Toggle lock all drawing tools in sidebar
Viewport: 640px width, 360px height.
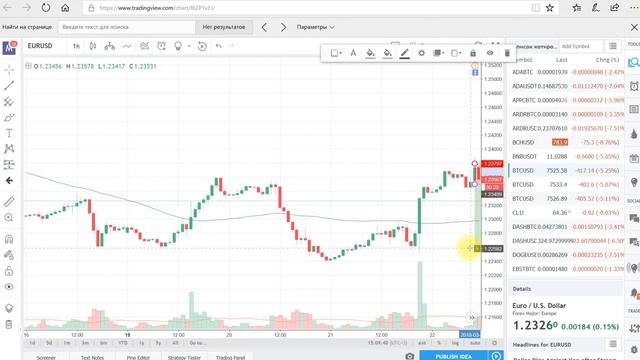[x=9, y=271]
